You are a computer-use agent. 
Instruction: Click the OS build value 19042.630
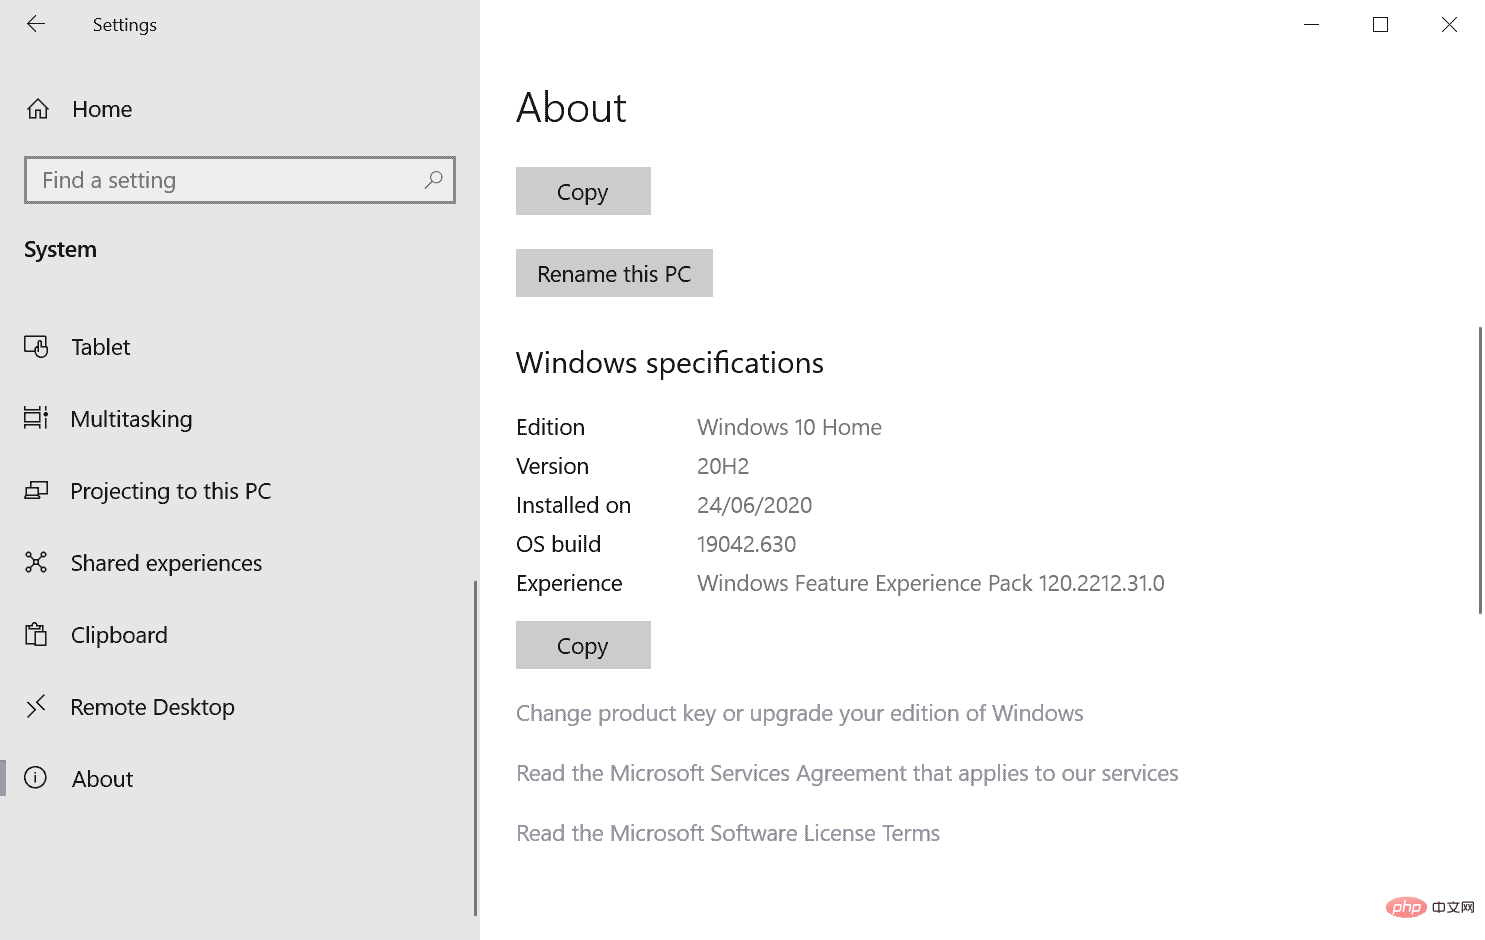[x=746, y=544]
